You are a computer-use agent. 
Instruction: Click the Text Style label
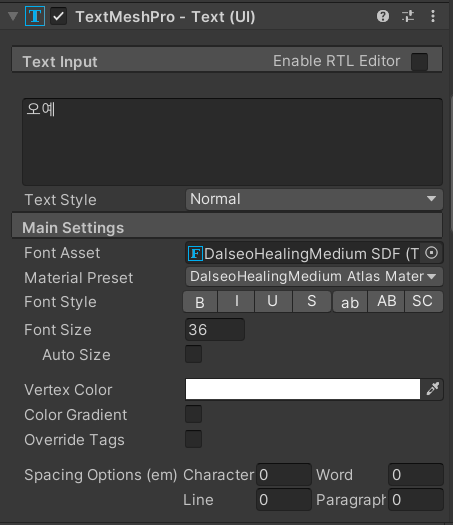pyautogui.click(x=60, y=200)
